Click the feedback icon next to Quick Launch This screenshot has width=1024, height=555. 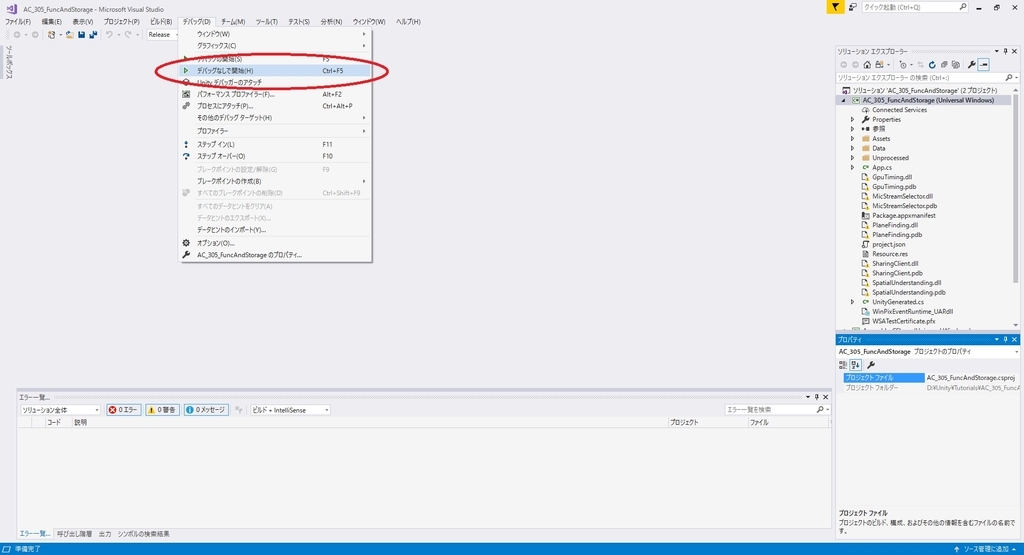pyautogui.click(x=853, y=7)
